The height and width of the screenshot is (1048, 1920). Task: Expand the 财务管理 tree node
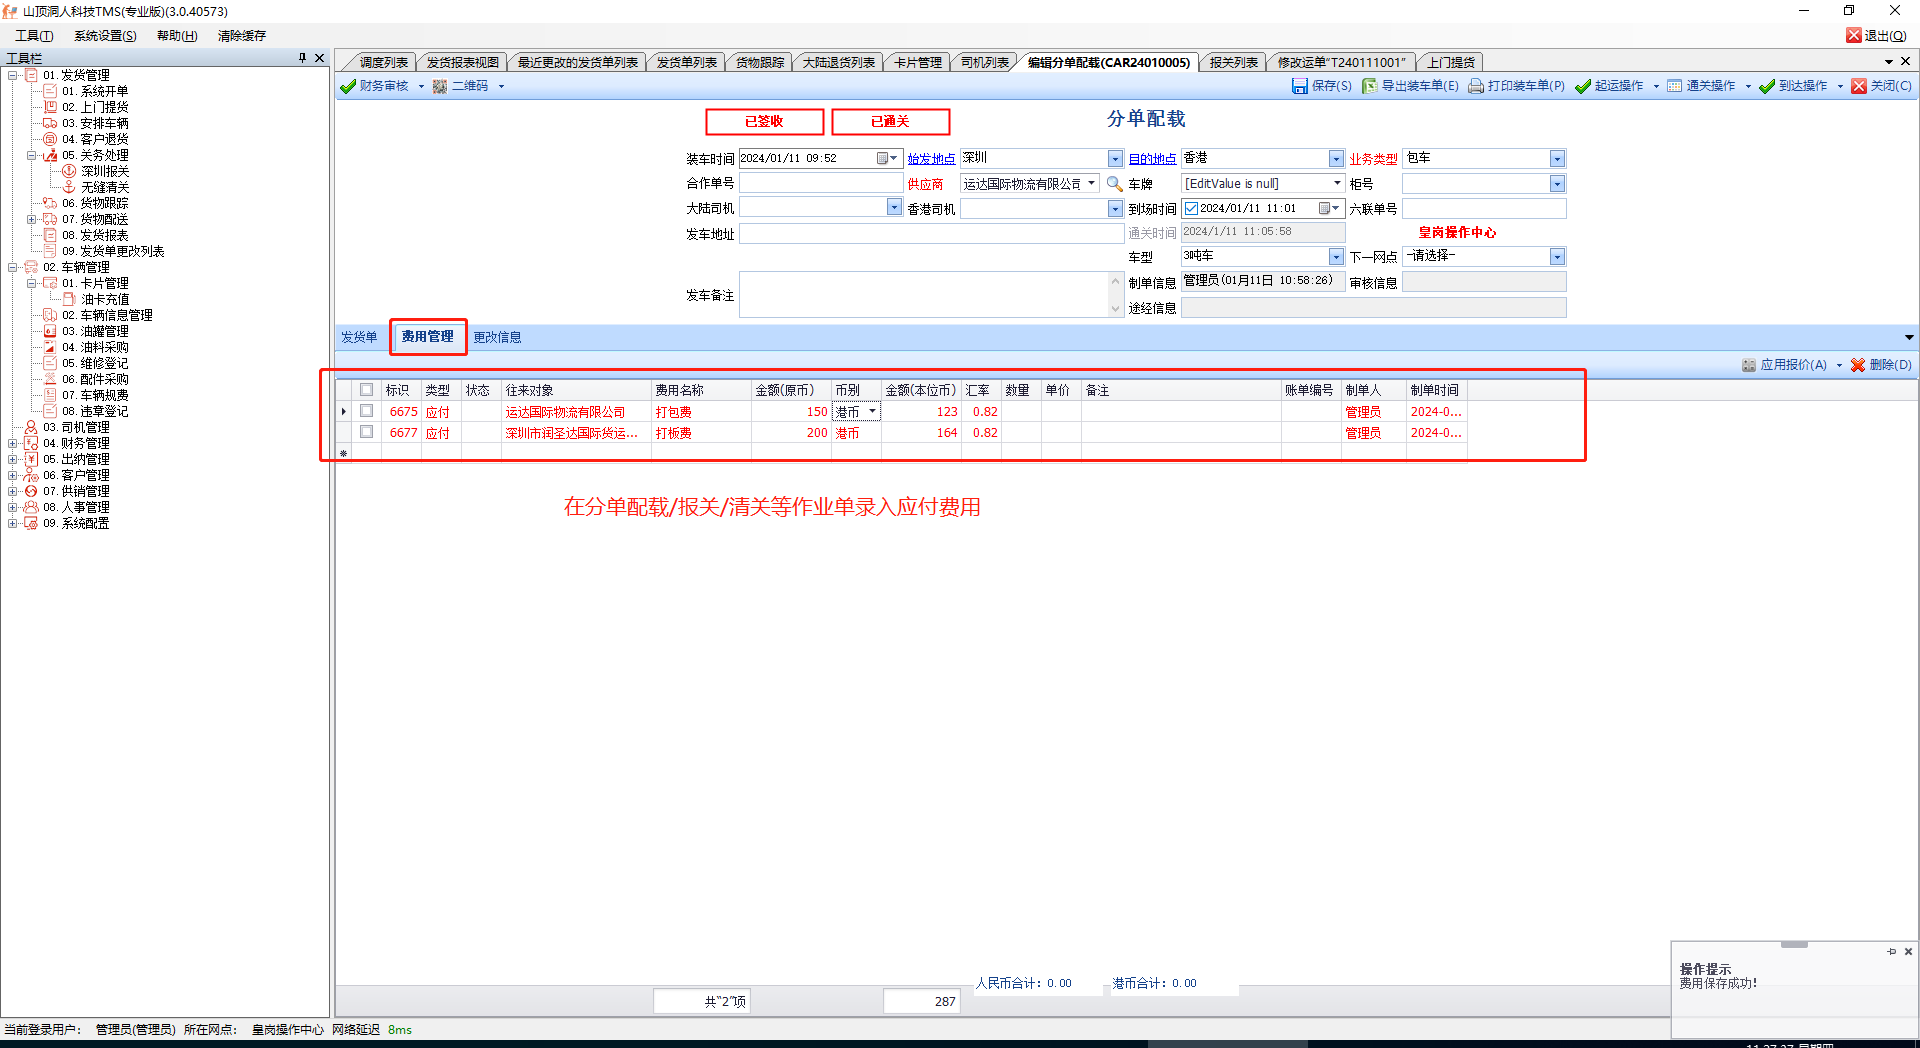coord(13,443)
